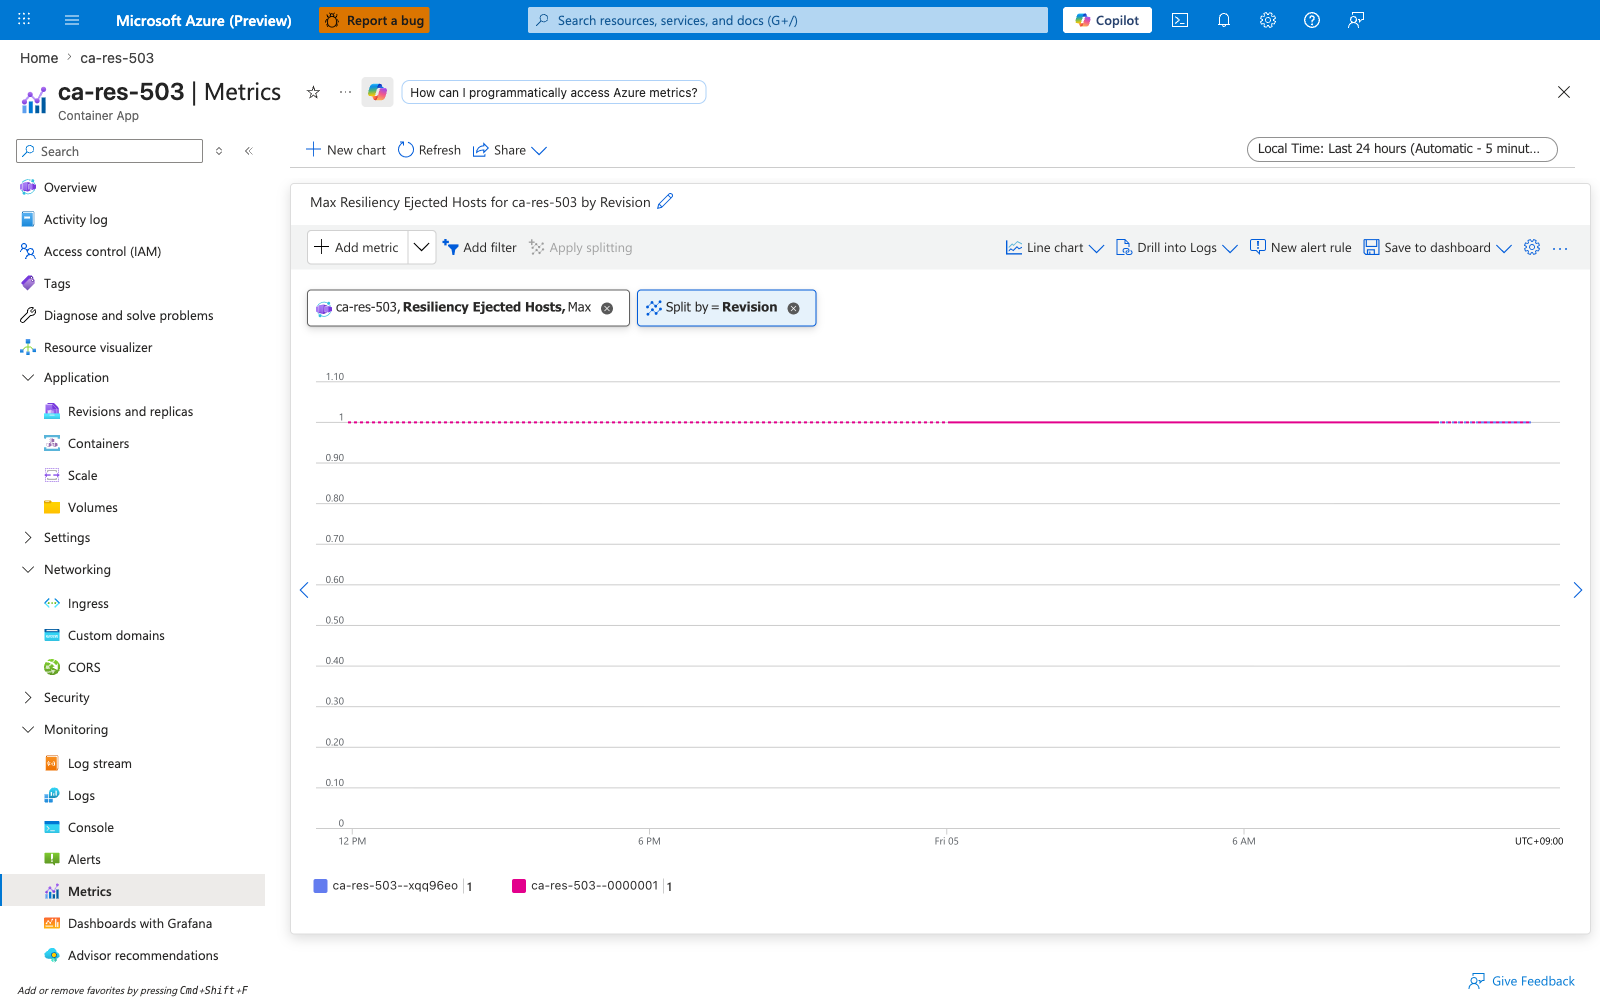The height and width of the screenshot is (1000, 1600).
Task: Click the Add metric button
Action: click(x=357, y=247)
